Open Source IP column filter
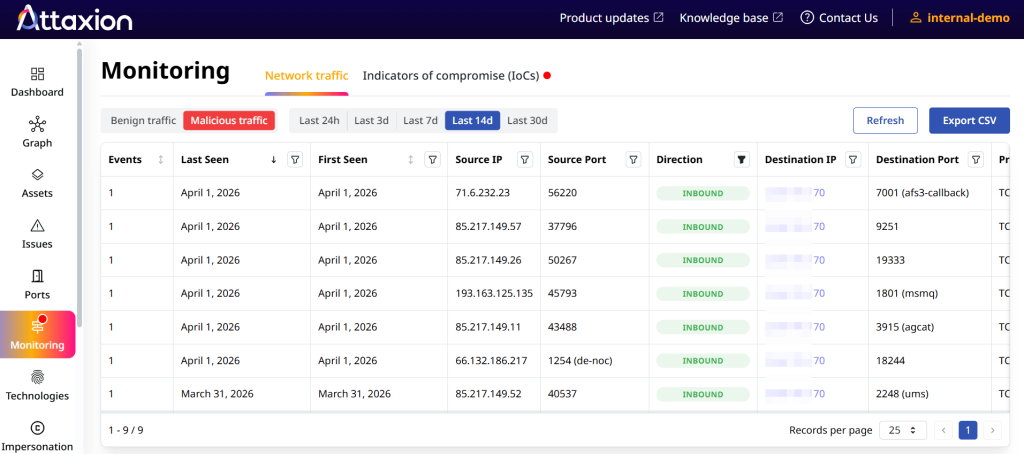1024x454 pixels. coord(525,159)
